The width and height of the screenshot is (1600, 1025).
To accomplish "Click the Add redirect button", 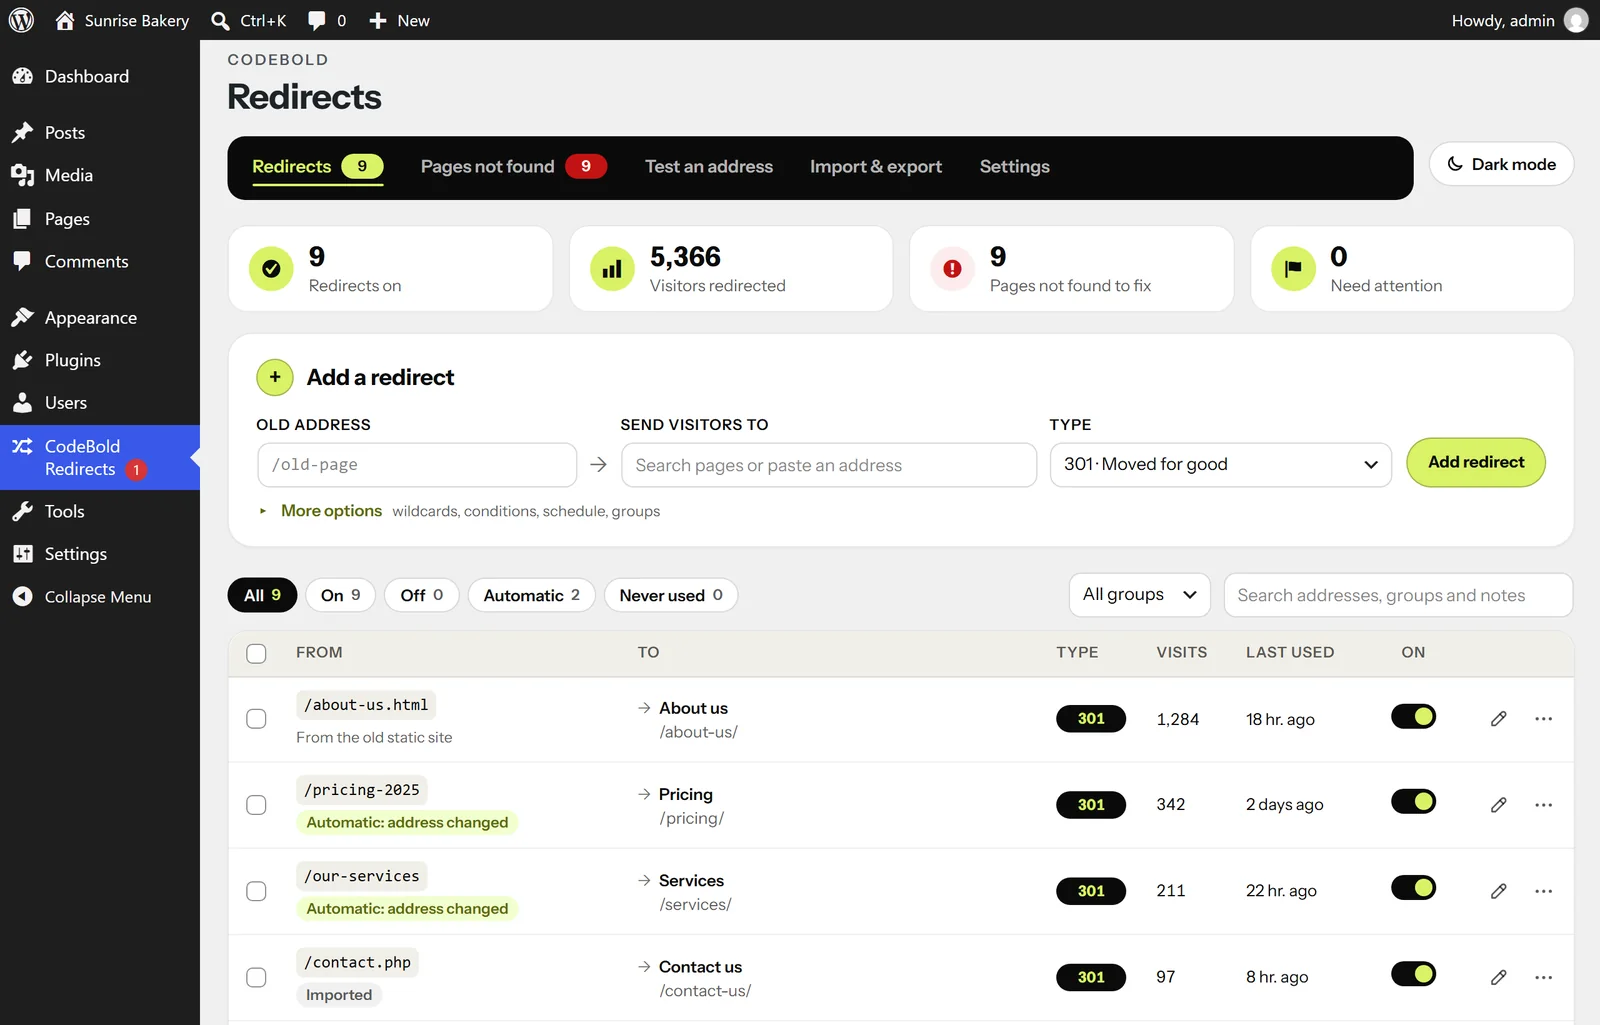I will tap(1476, 462).
